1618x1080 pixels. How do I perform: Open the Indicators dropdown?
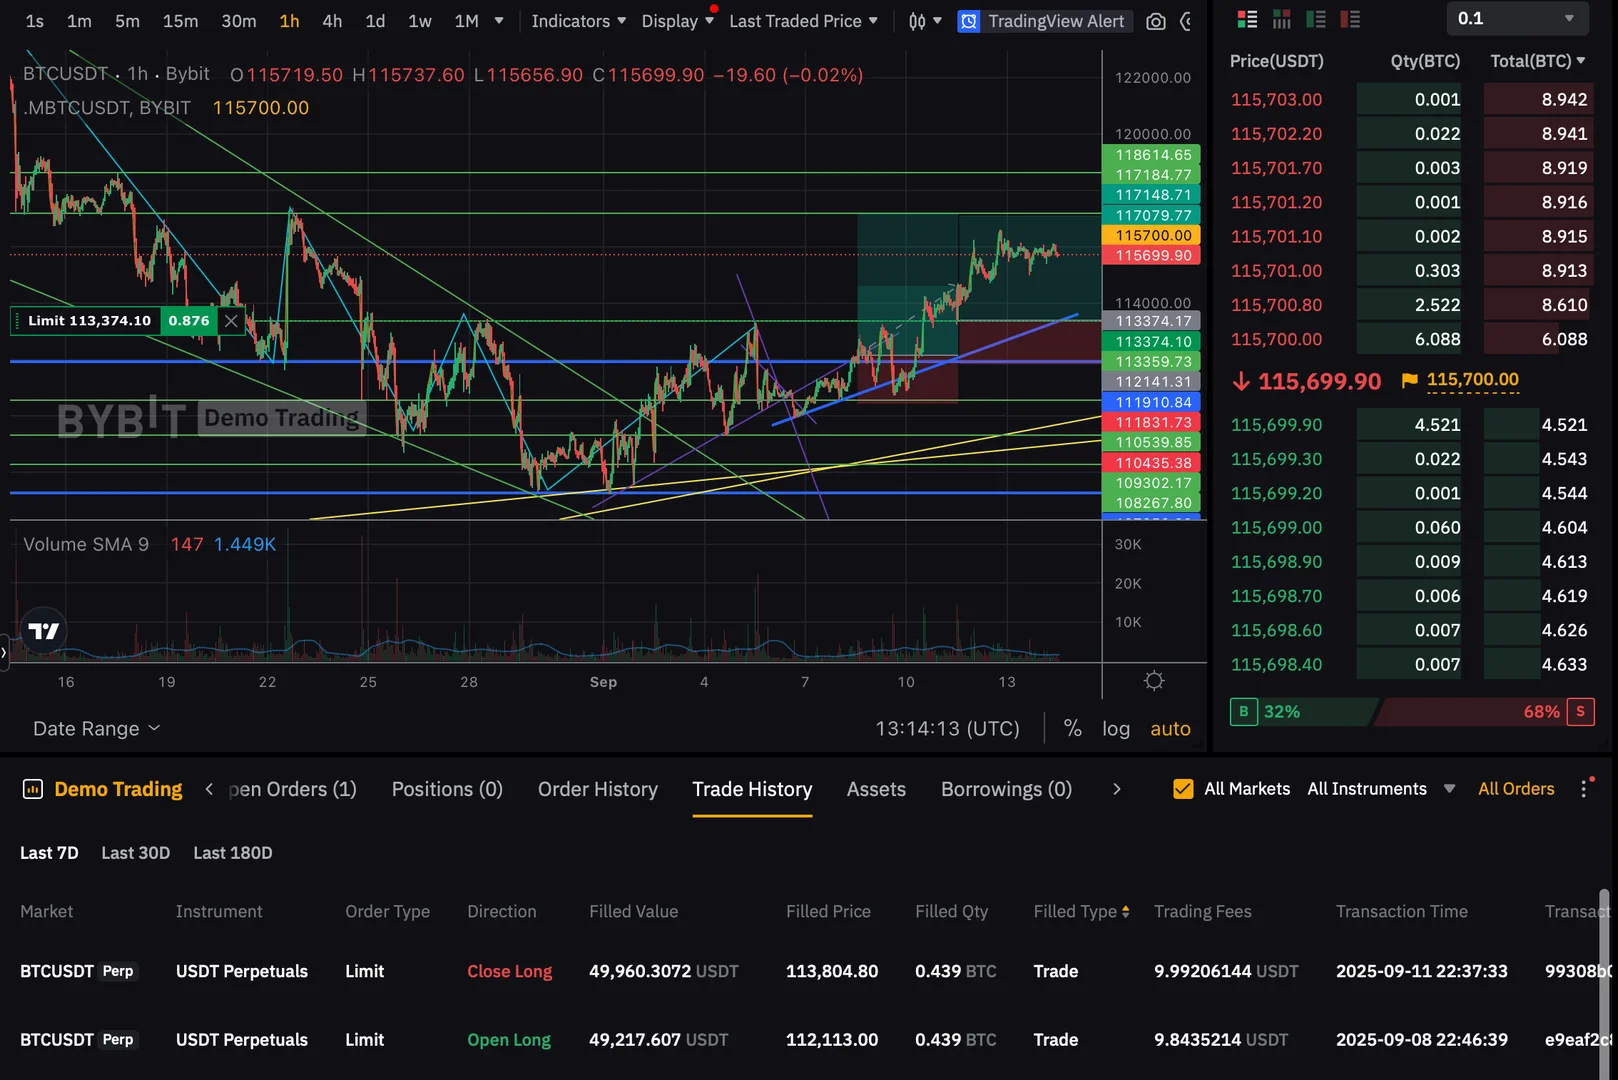[579, 21]
